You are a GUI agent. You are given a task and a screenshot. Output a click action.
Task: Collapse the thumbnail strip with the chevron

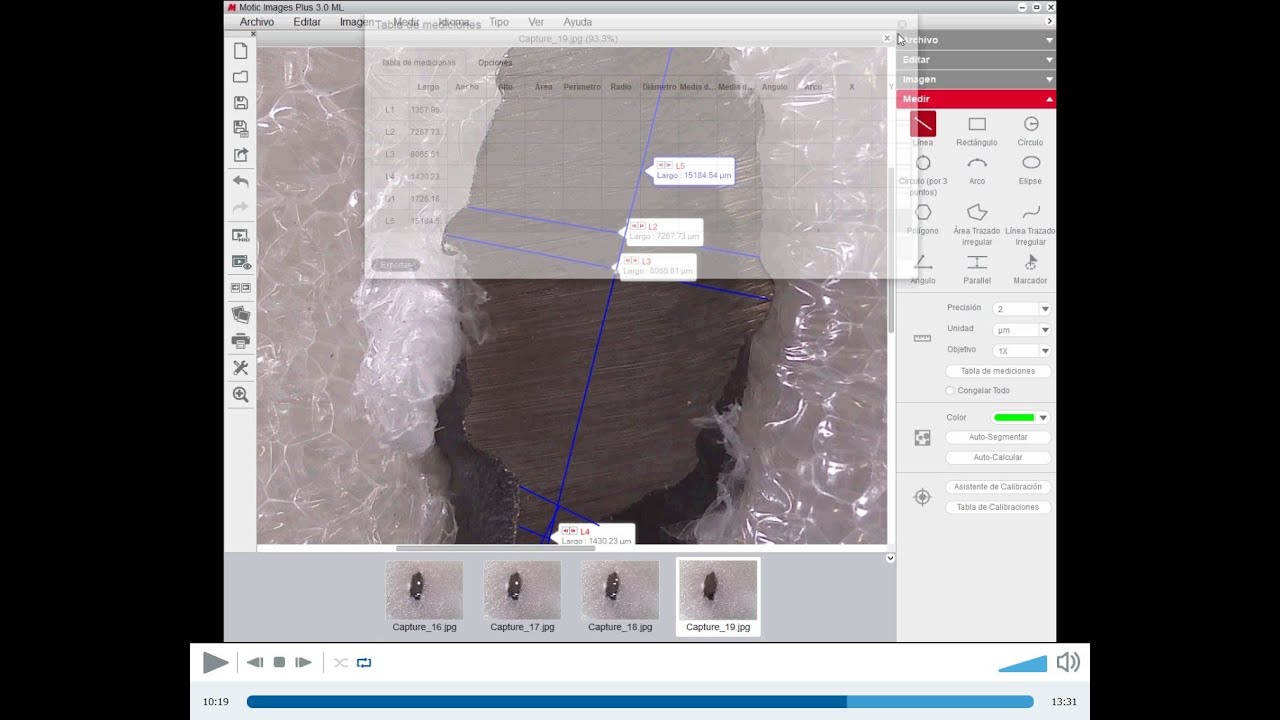[x=890, y=558]
